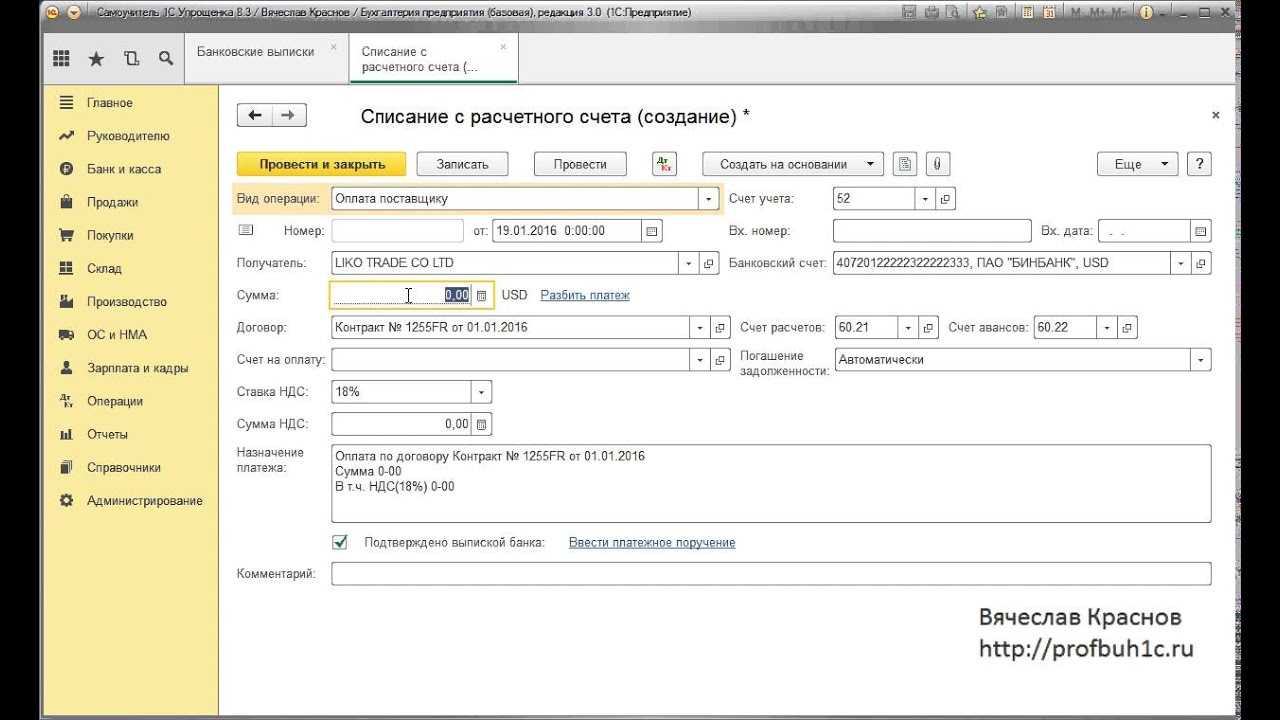Screen dimensions: 1280x720
Task: Open Получатель record with open-form icon
Action: (x=709, y=263)
